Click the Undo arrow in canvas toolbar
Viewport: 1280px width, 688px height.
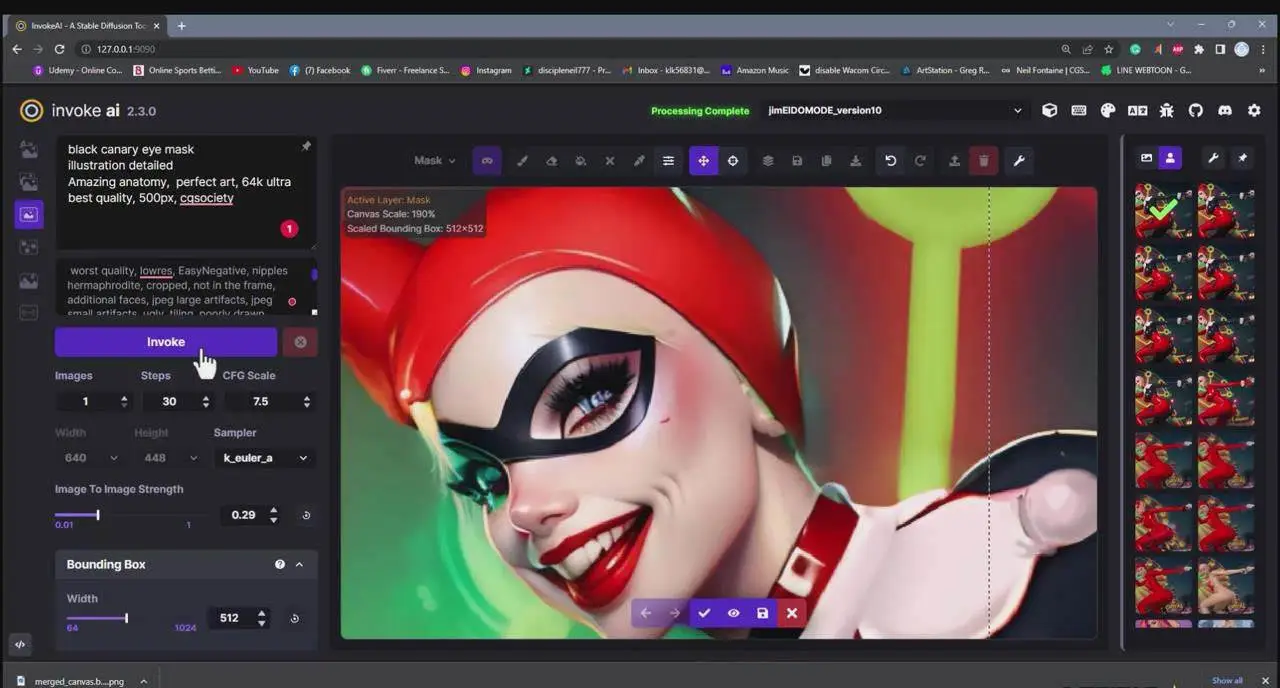(890, 161)
